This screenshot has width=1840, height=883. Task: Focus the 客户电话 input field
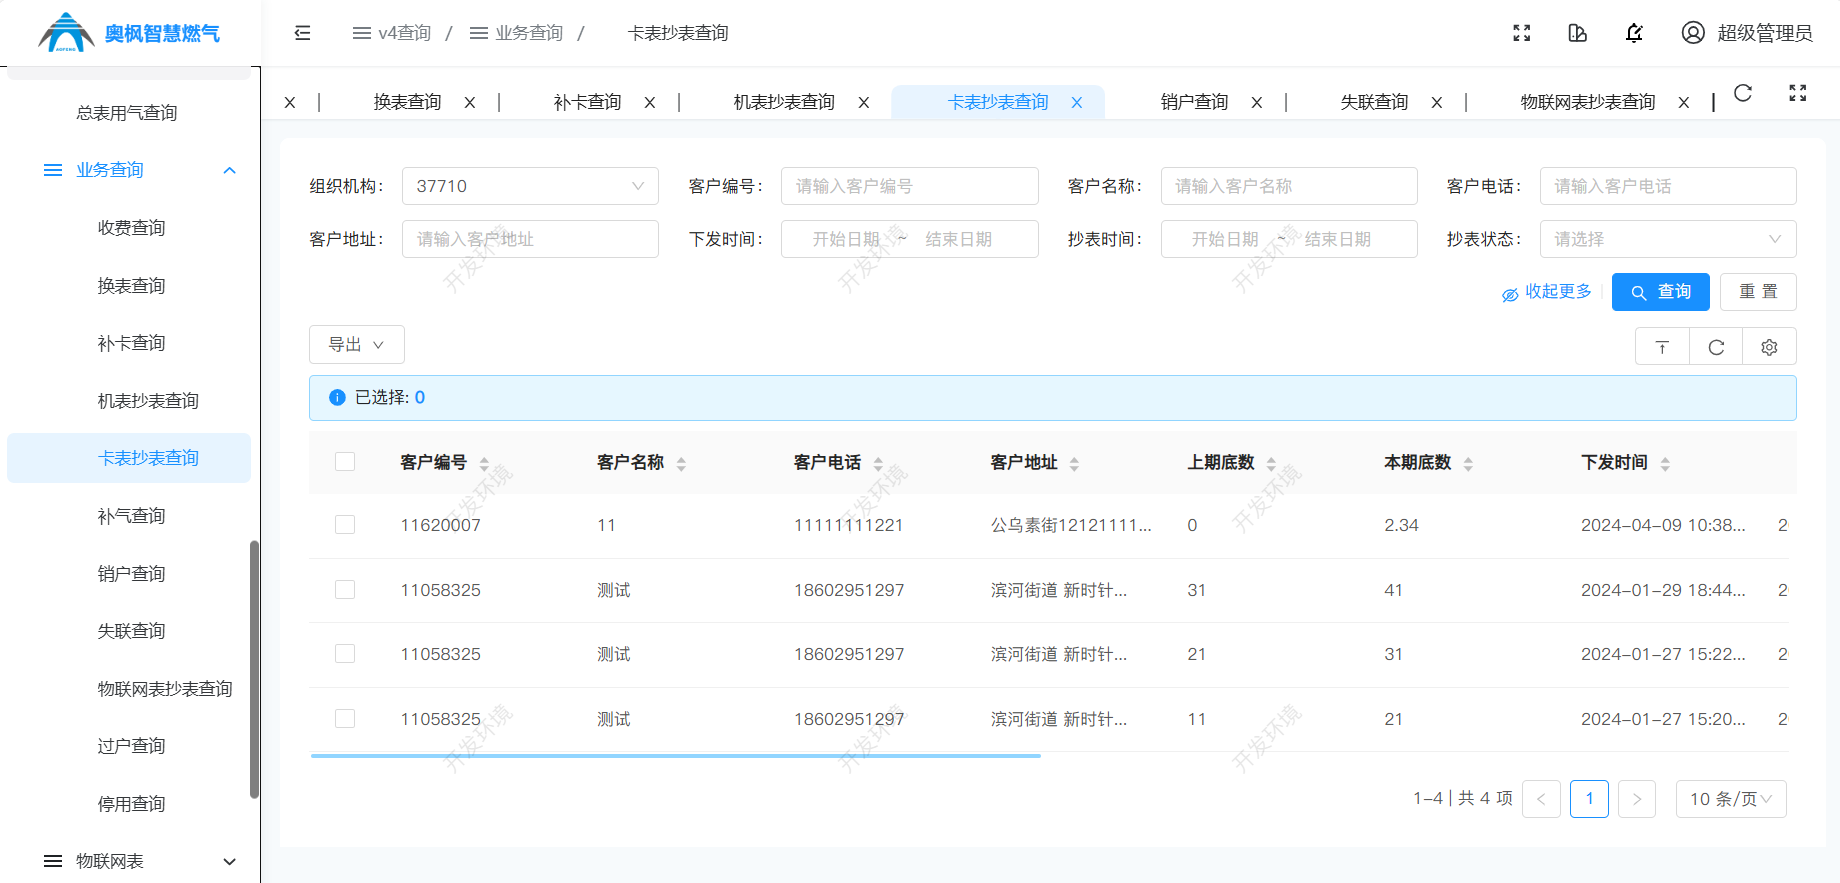pyautogui.click(x=1668, y=186)
